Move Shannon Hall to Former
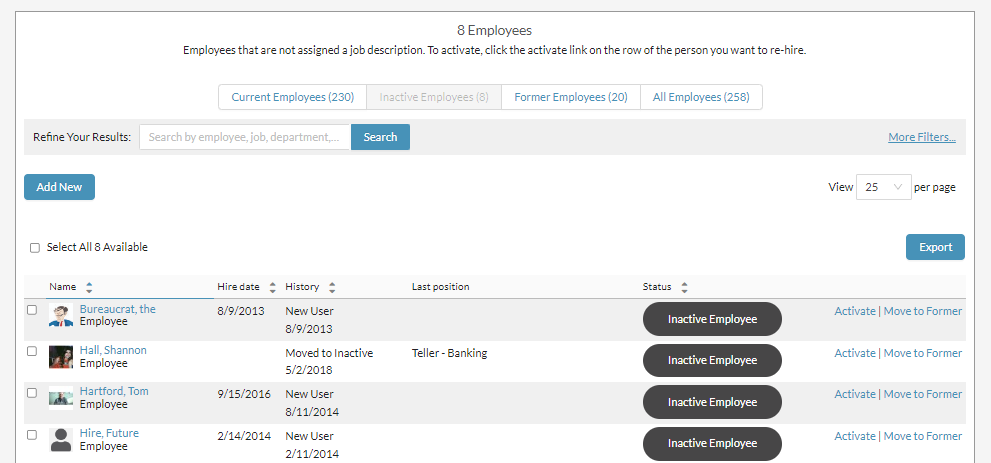The height and width of the screenshot is (463, 991). click(923, 352)
